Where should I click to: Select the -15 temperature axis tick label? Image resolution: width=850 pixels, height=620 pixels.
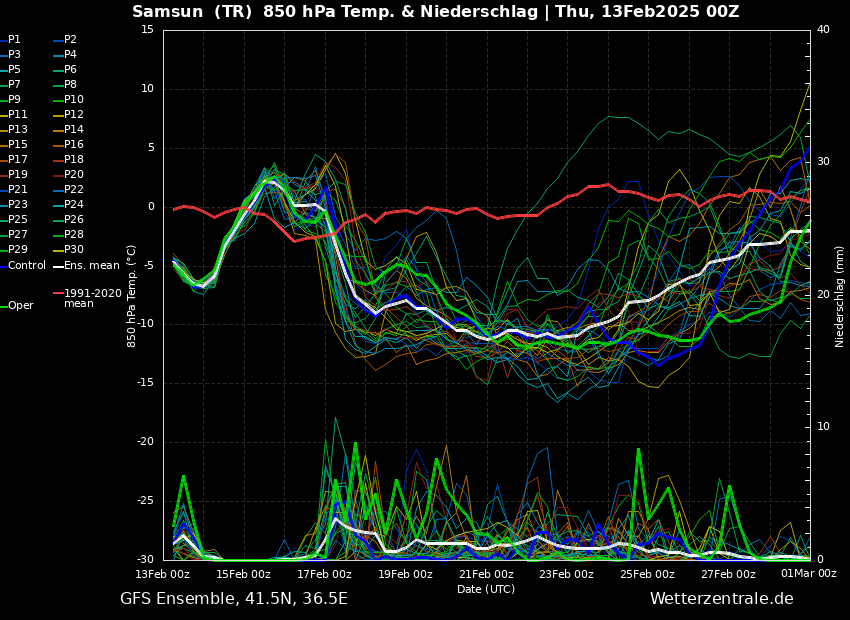coord(145,383)
